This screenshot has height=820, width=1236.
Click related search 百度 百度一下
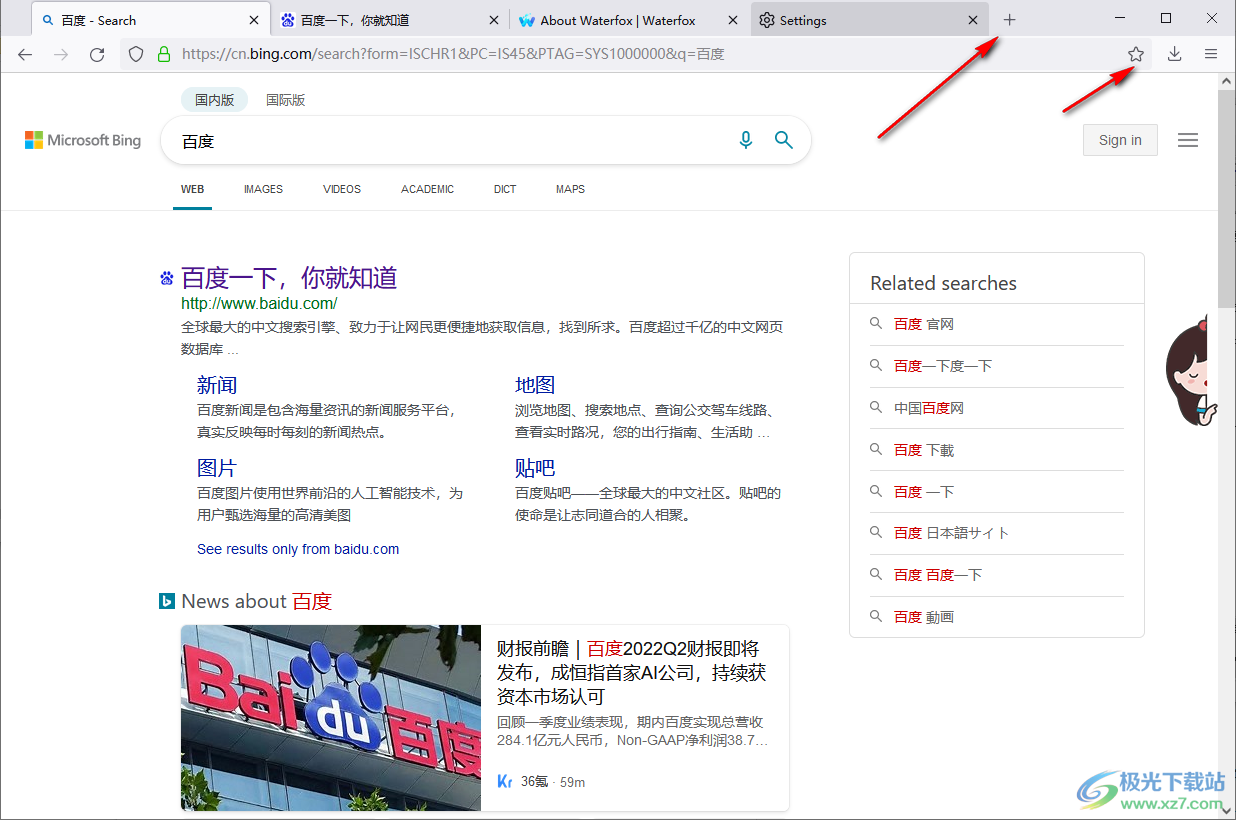click(938, 575)
